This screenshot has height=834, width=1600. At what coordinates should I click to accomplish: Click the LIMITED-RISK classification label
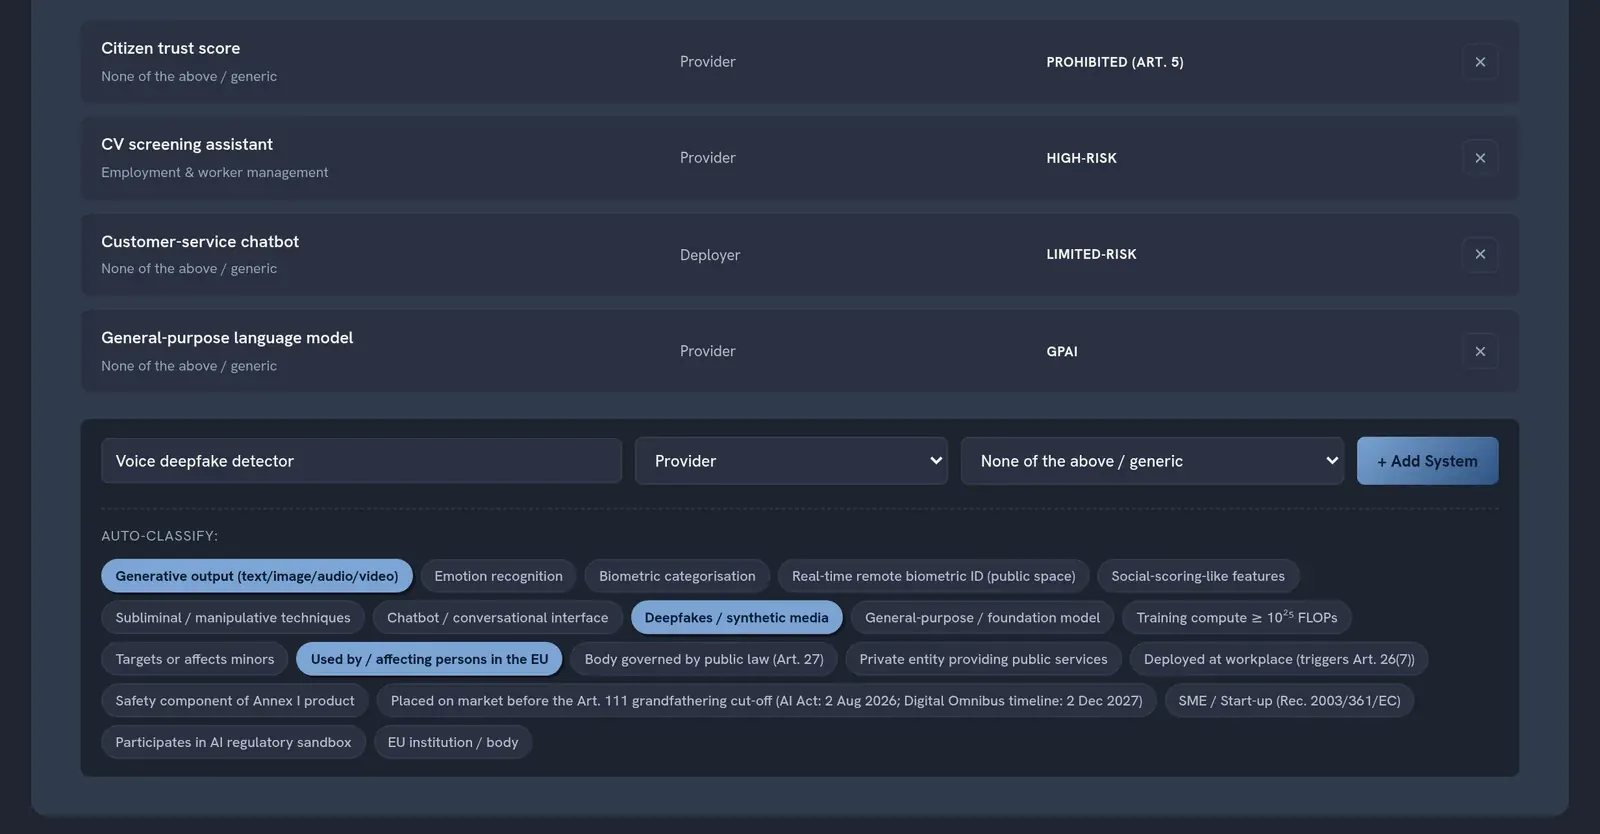(1091, 254)
